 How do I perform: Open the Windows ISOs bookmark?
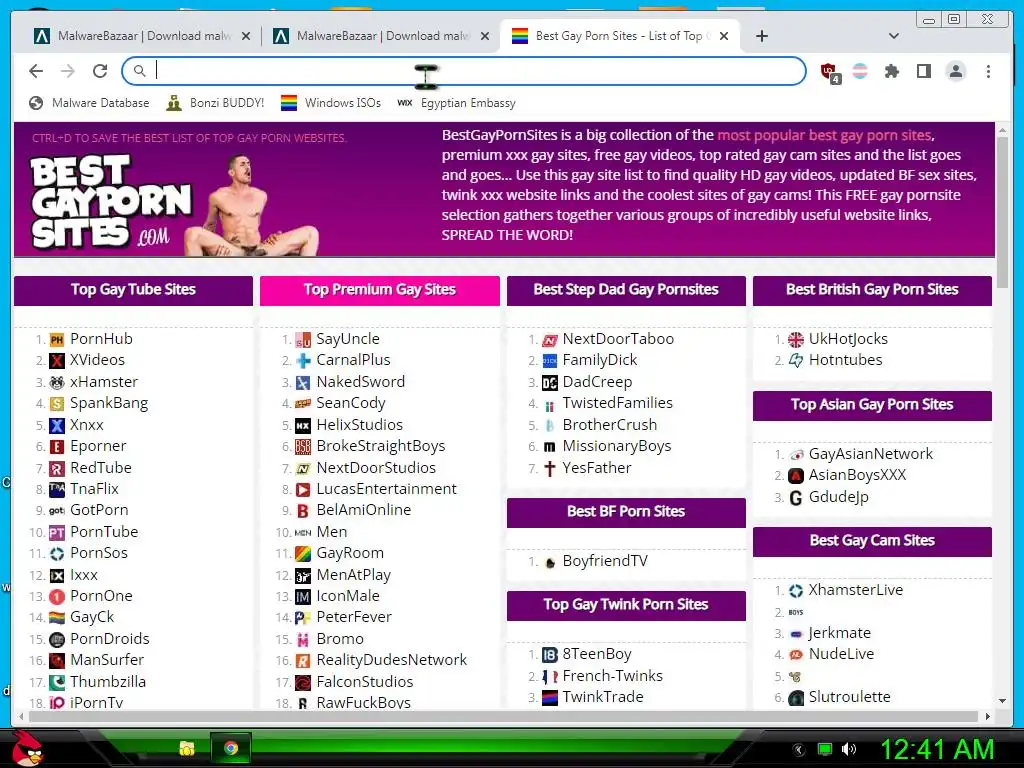point(331,103)
